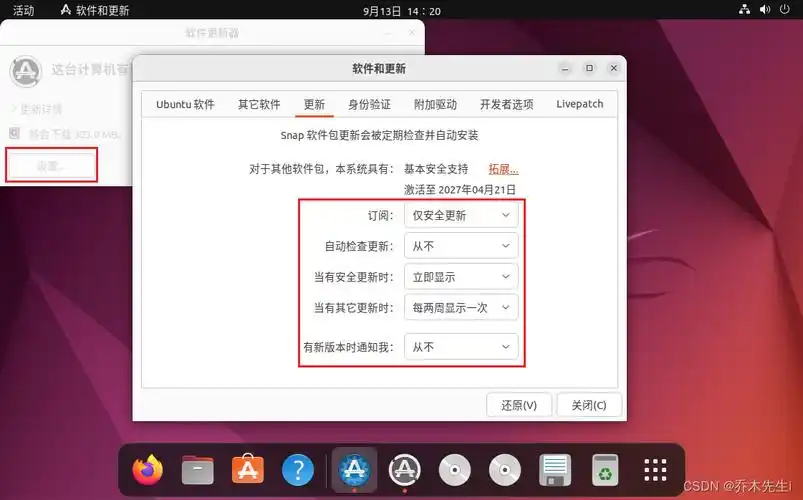Open the 拓展... link

tap(503, 169)
